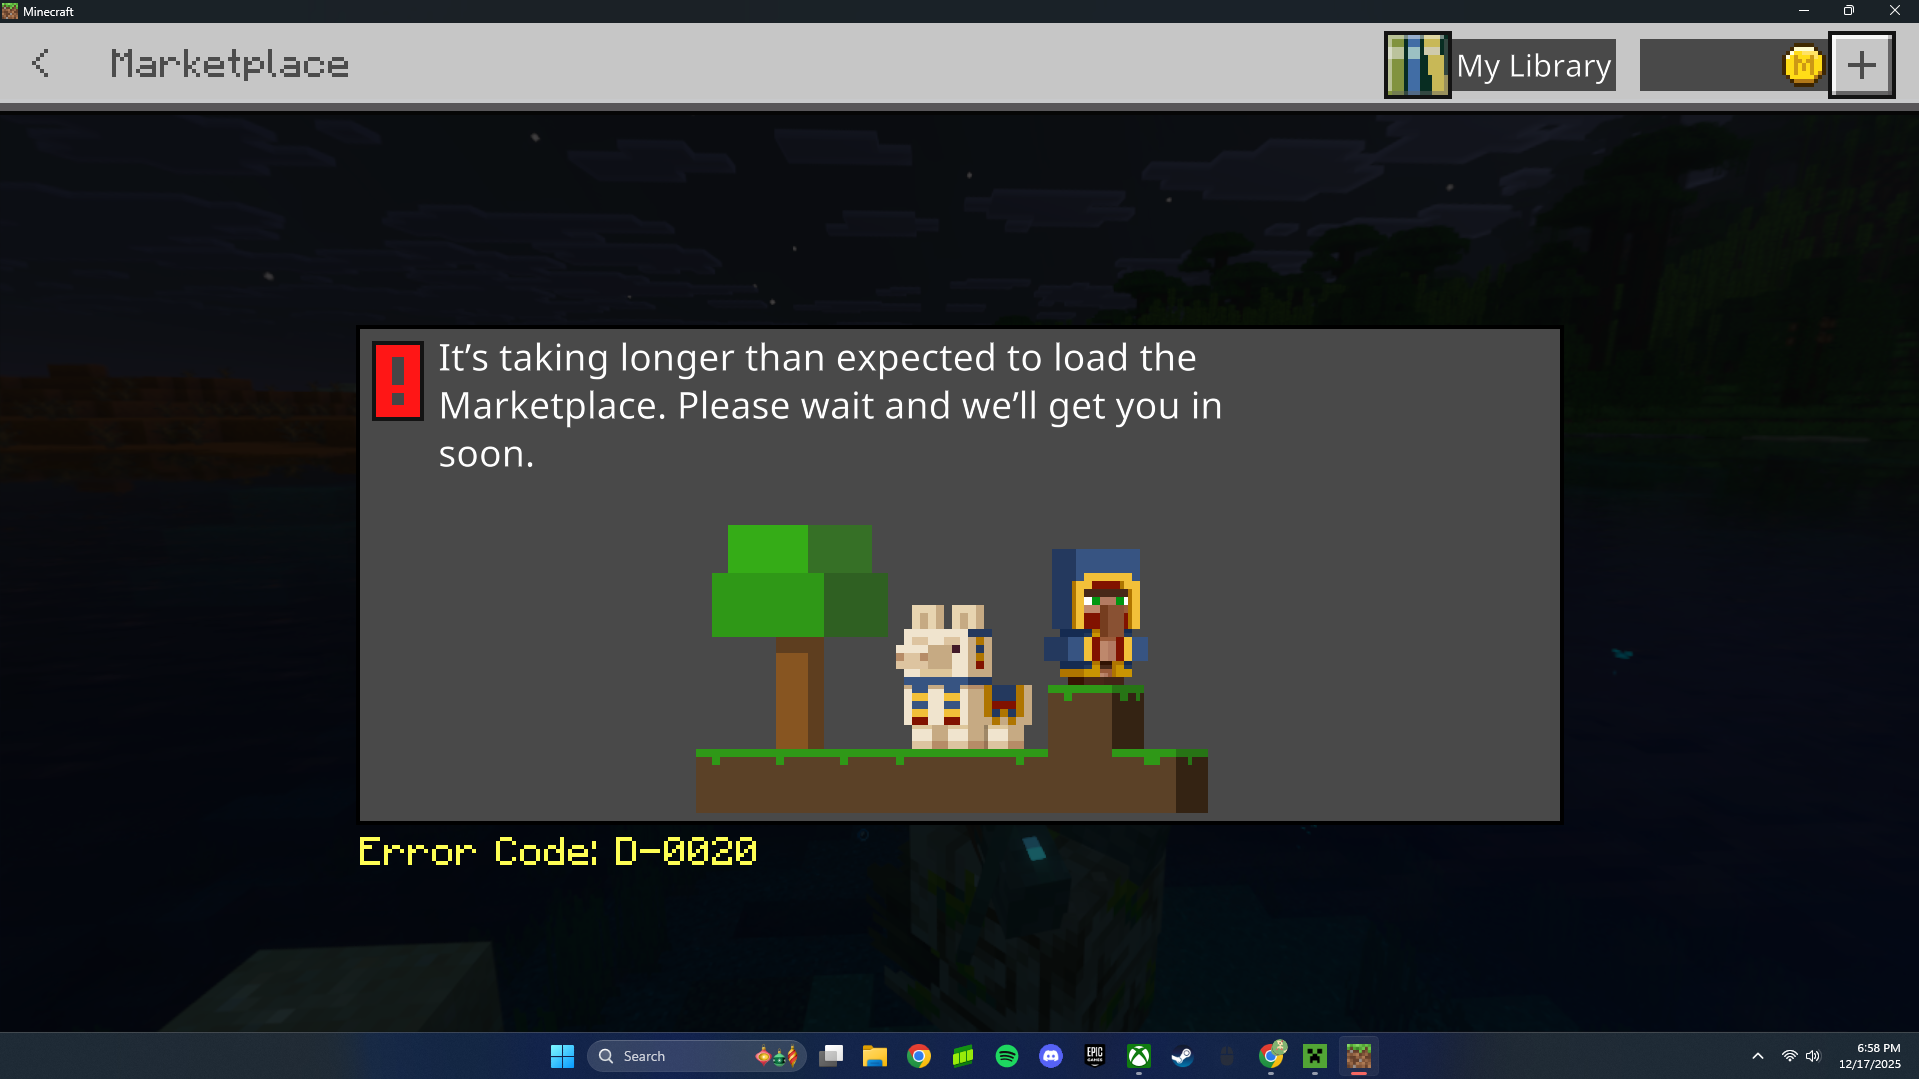Restore down the Minecraft window
The image size is (1919, 1079).
(x=1849, y=11)
